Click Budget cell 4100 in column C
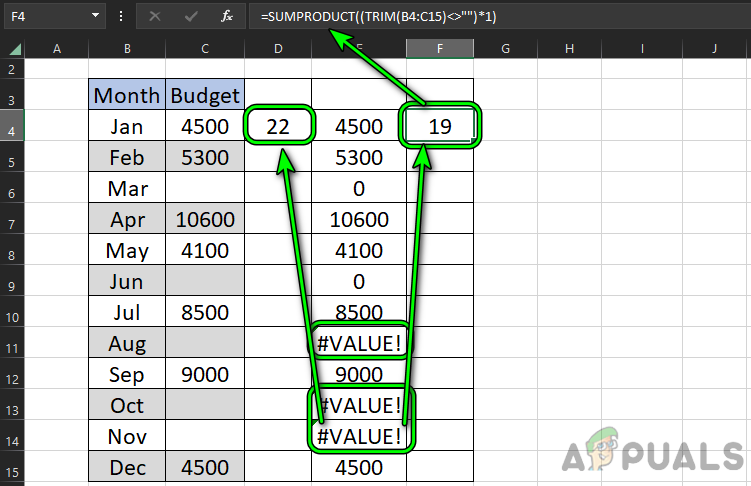The image size is (751, 486). pos(205,250)
